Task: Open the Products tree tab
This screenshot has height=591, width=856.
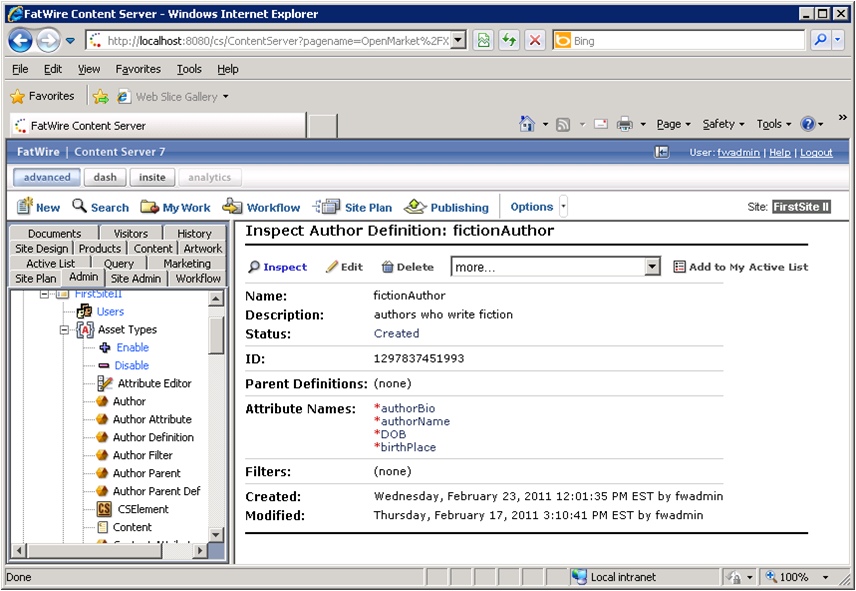Action: point(100,248)
